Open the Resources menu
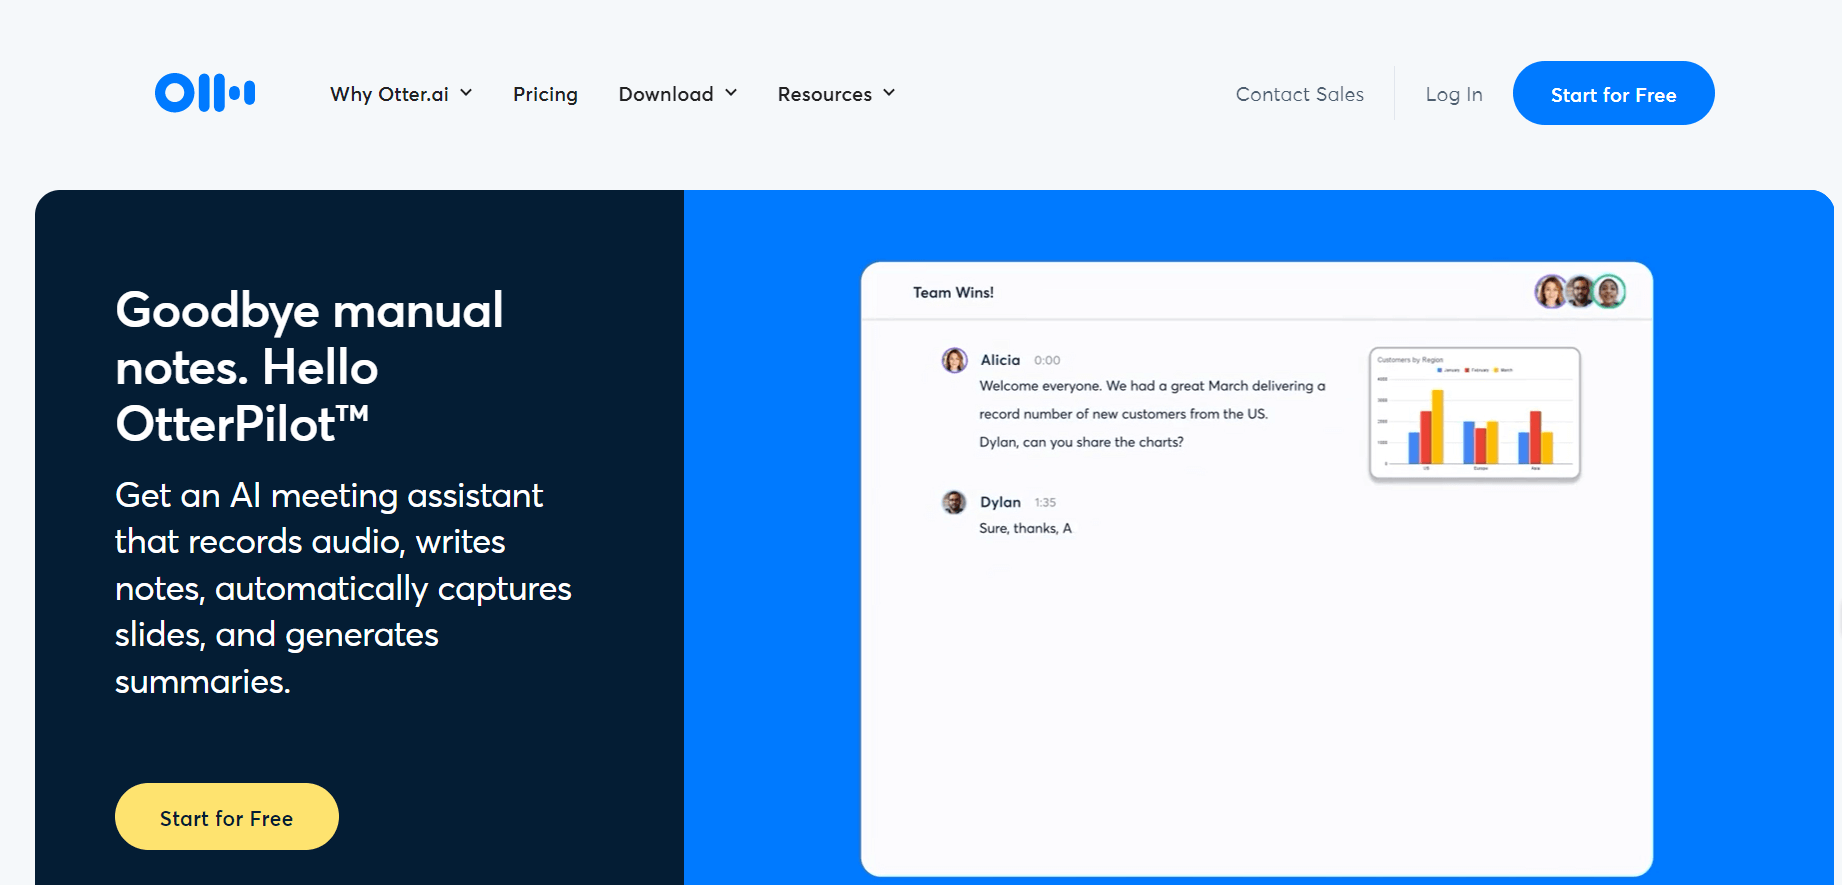 click(x=824, y=94)
